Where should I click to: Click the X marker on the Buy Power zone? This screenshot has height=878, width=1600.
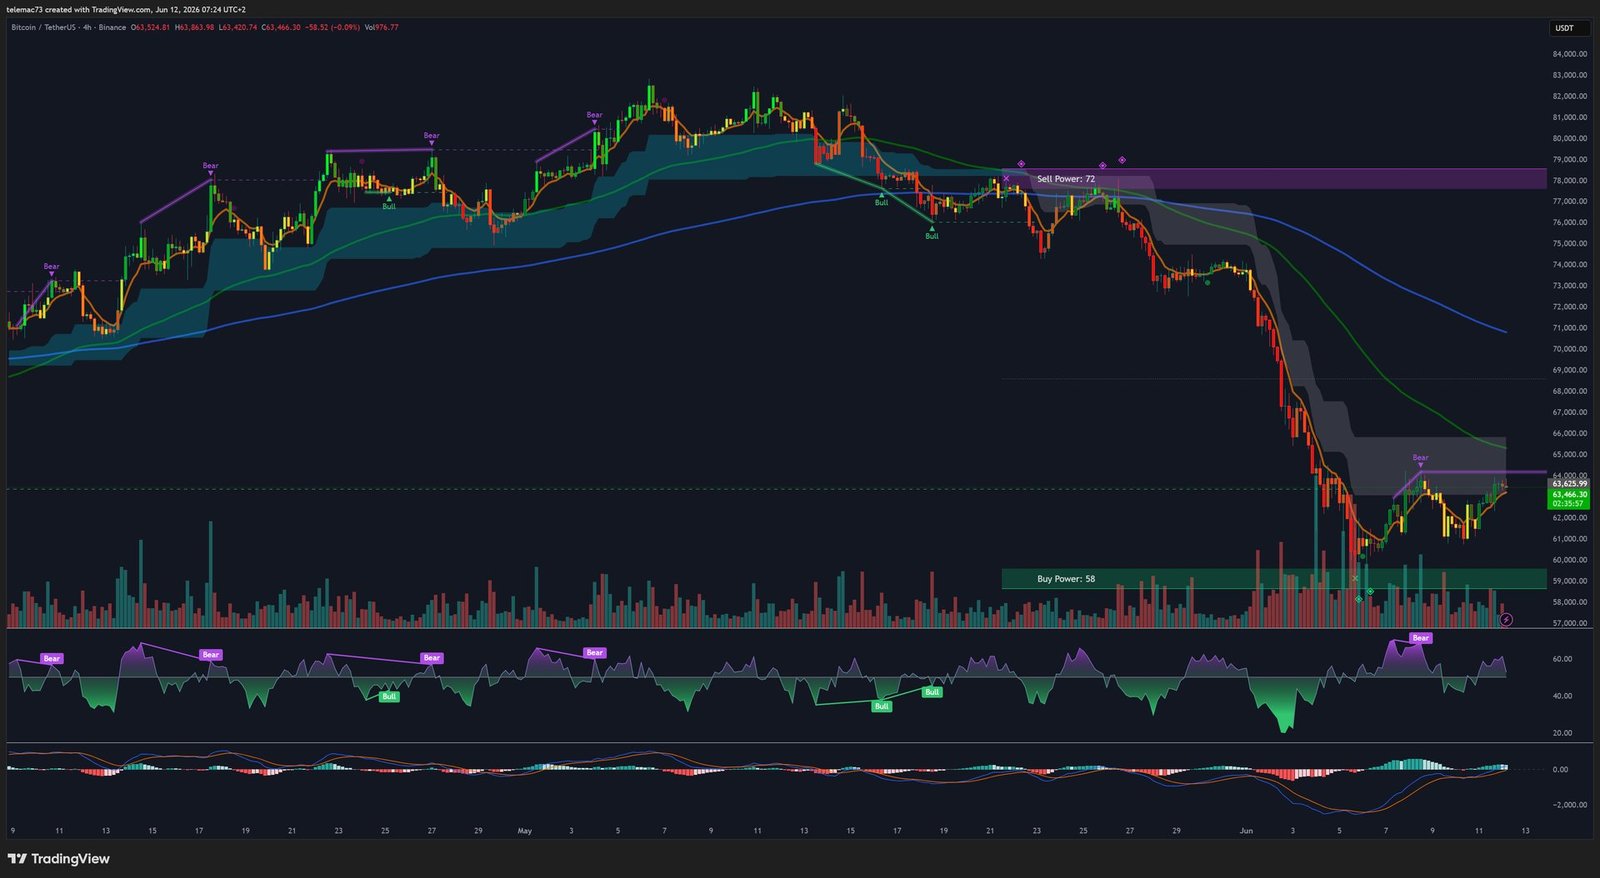click(x=1356, y=579)
